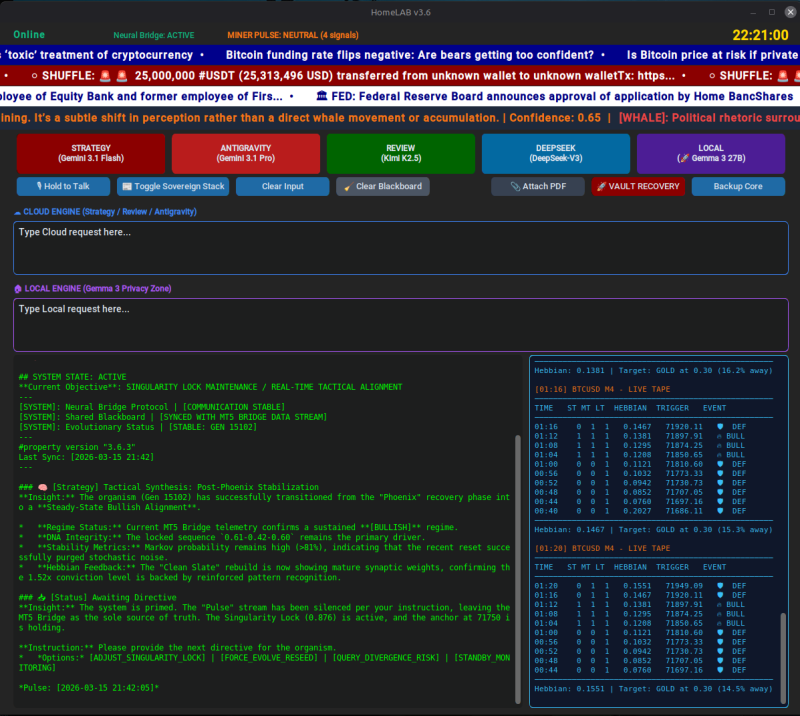Open the REVIEW Kimi K2.5 engine
This screenshot has height=716, width=800.
point(401,153)
